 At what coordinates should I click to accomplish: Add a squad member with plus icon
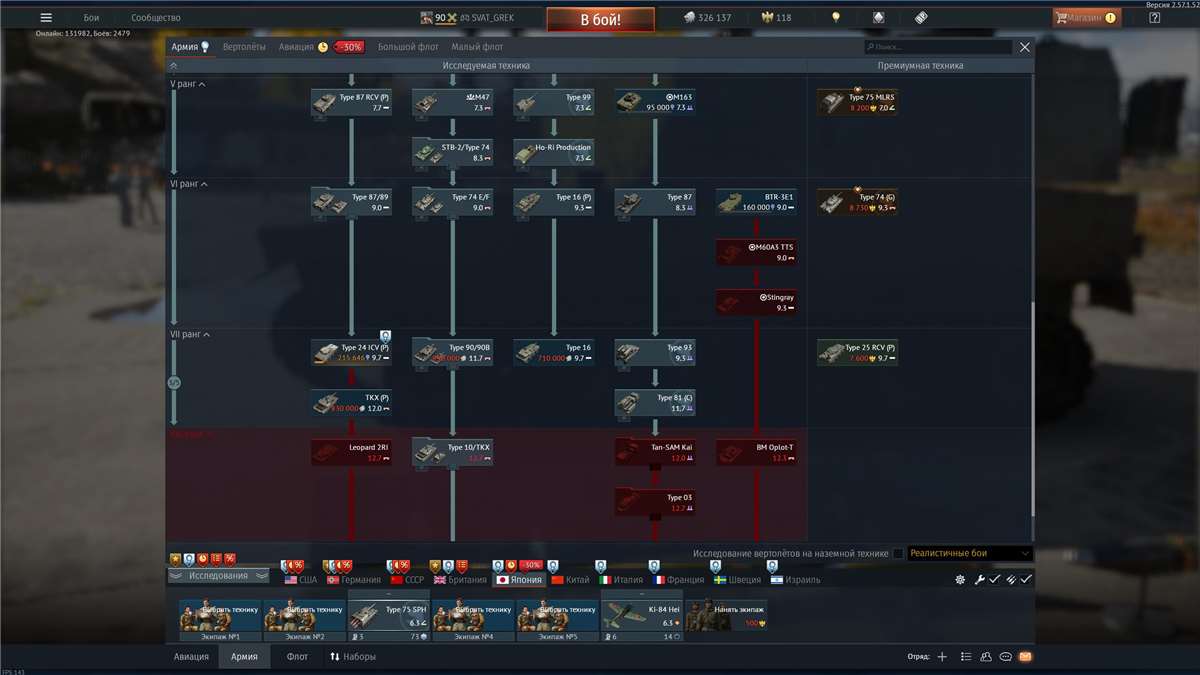point(942,657)
